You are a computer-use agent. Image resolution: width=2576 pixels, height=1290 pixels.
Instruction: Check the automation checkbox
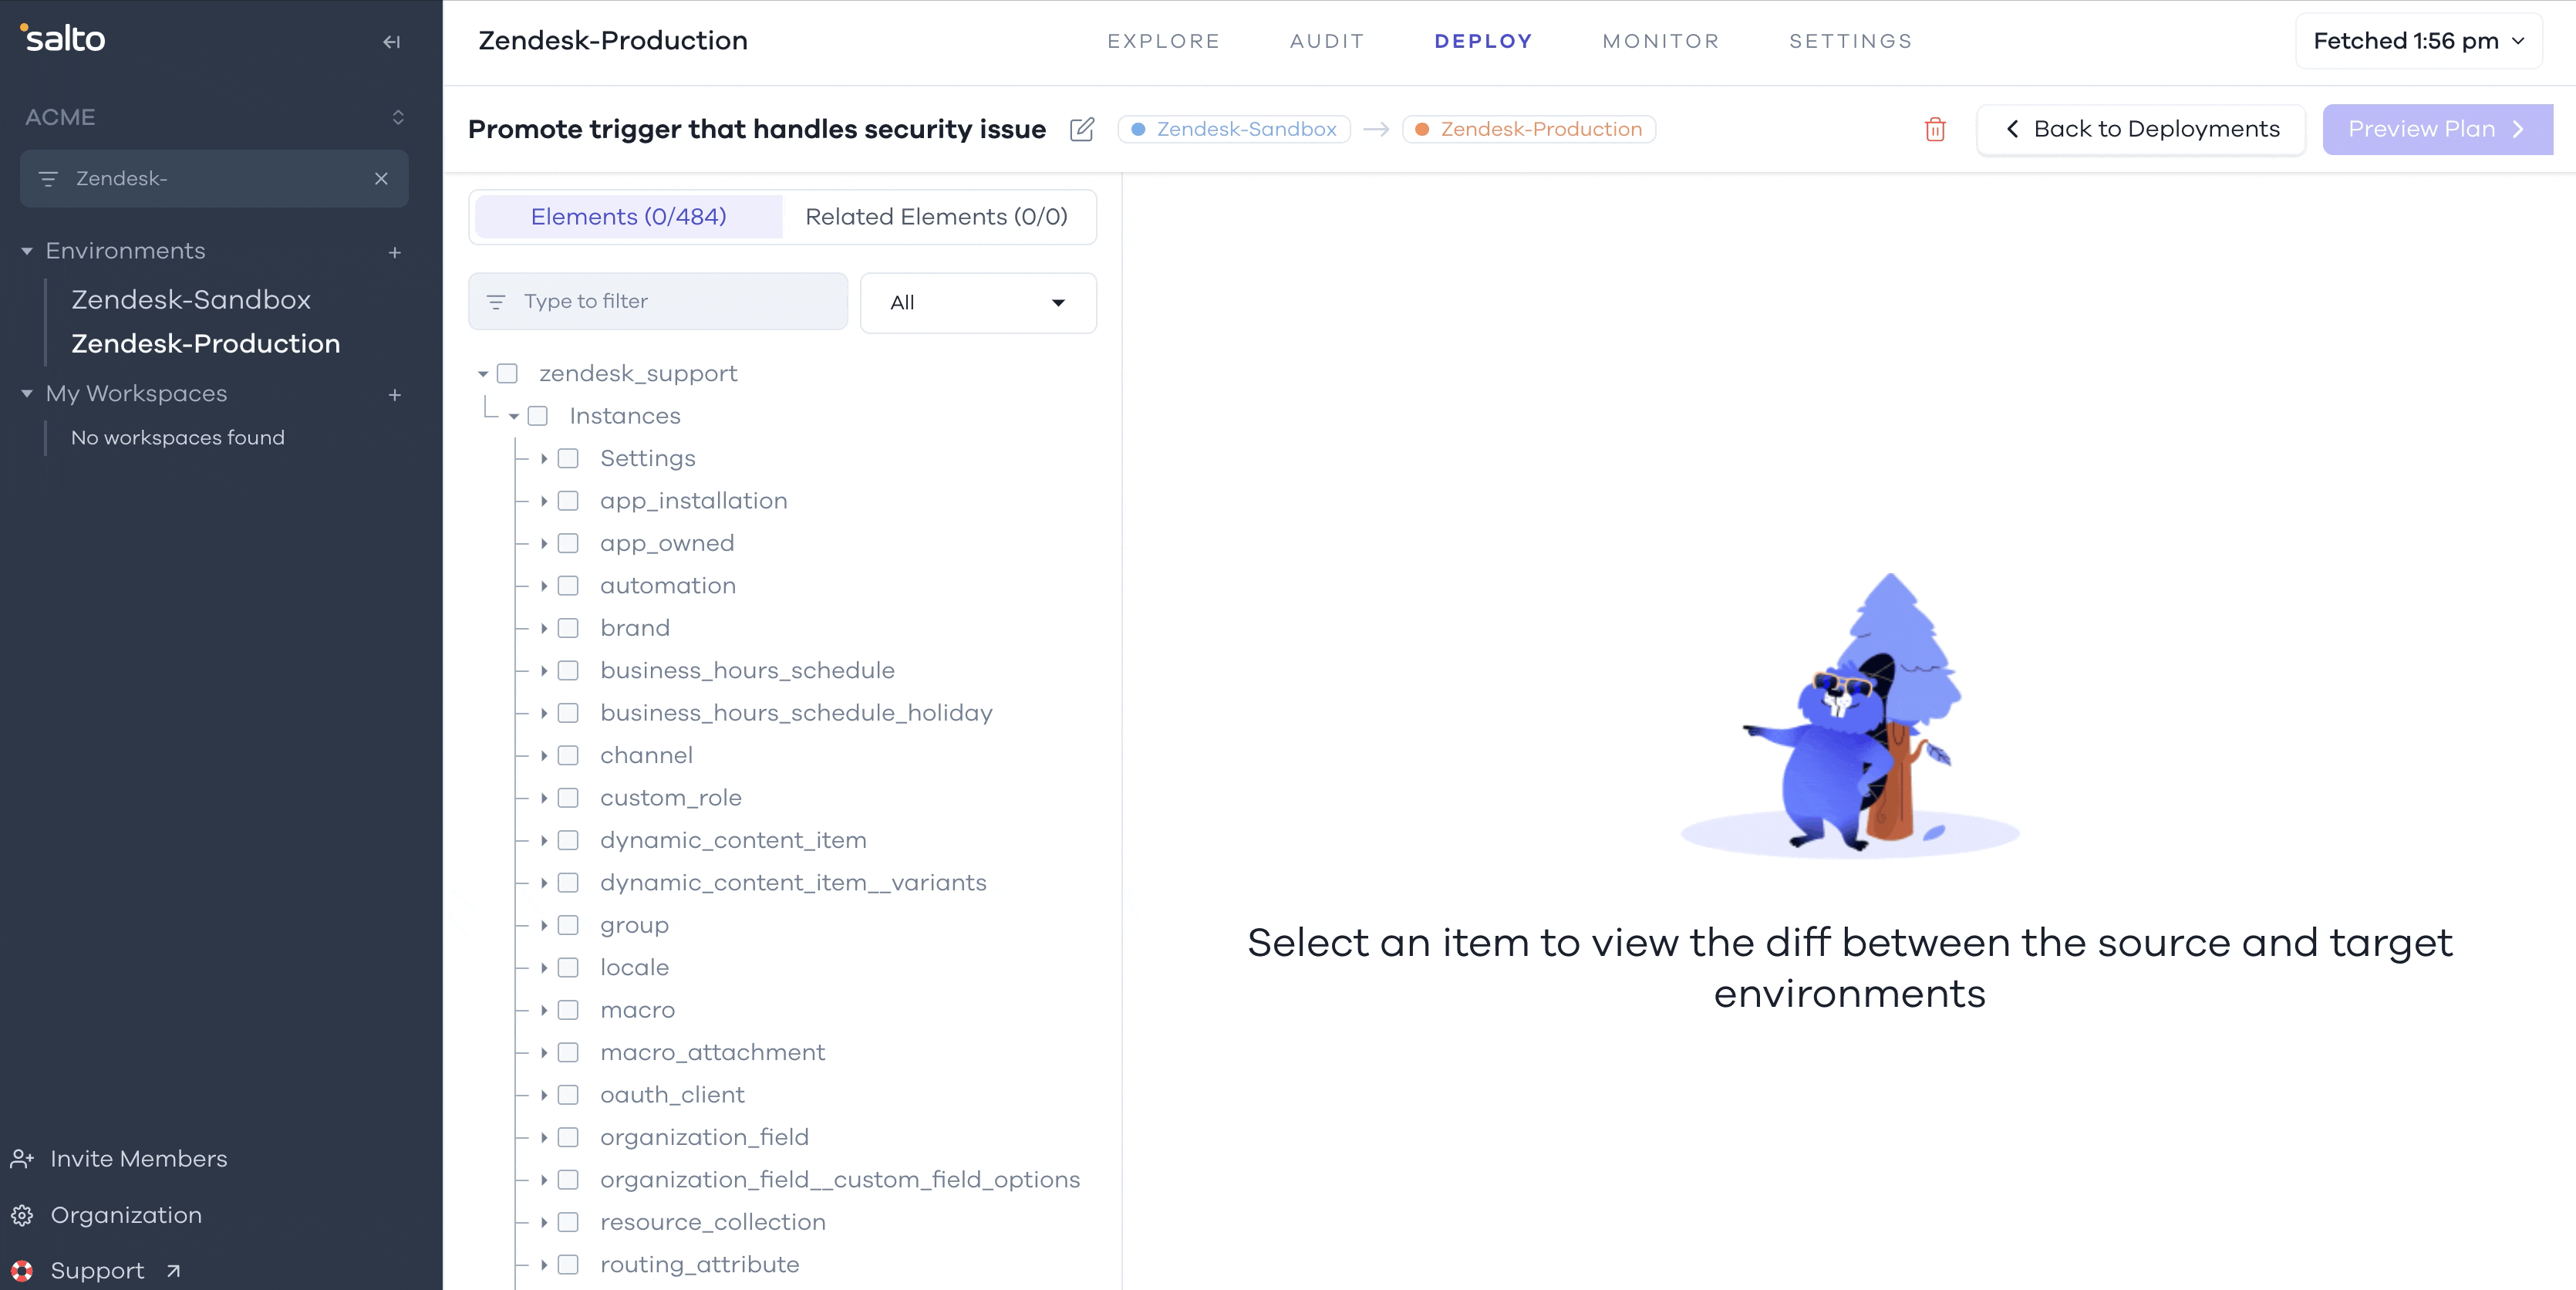click(568, 586)
